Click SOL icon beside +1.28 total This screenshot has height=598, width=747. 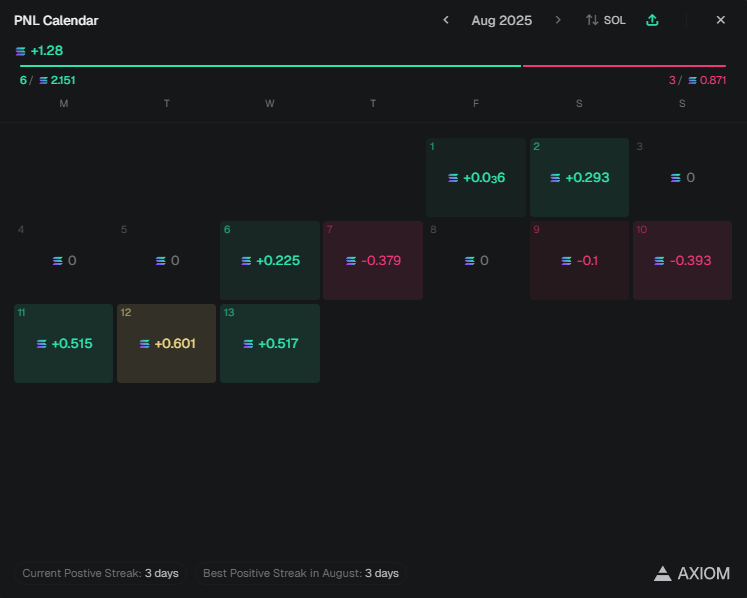coord(20,51)
